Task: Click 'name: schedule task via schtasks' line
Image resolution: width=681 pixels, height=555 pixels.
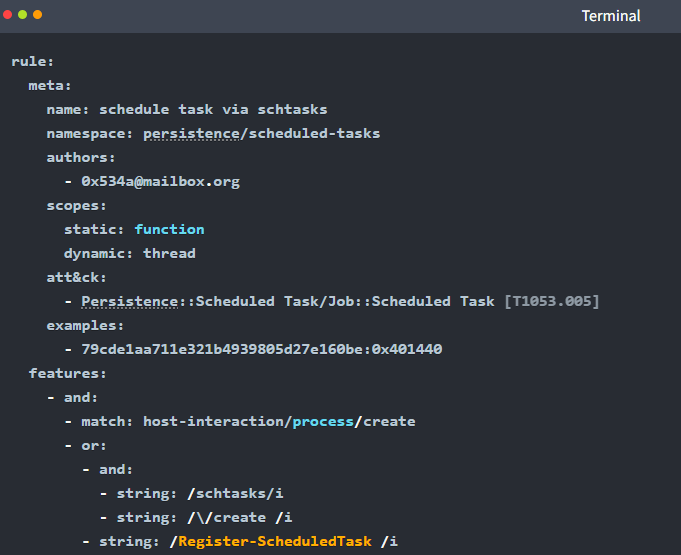Action: [x=187, y=109]
